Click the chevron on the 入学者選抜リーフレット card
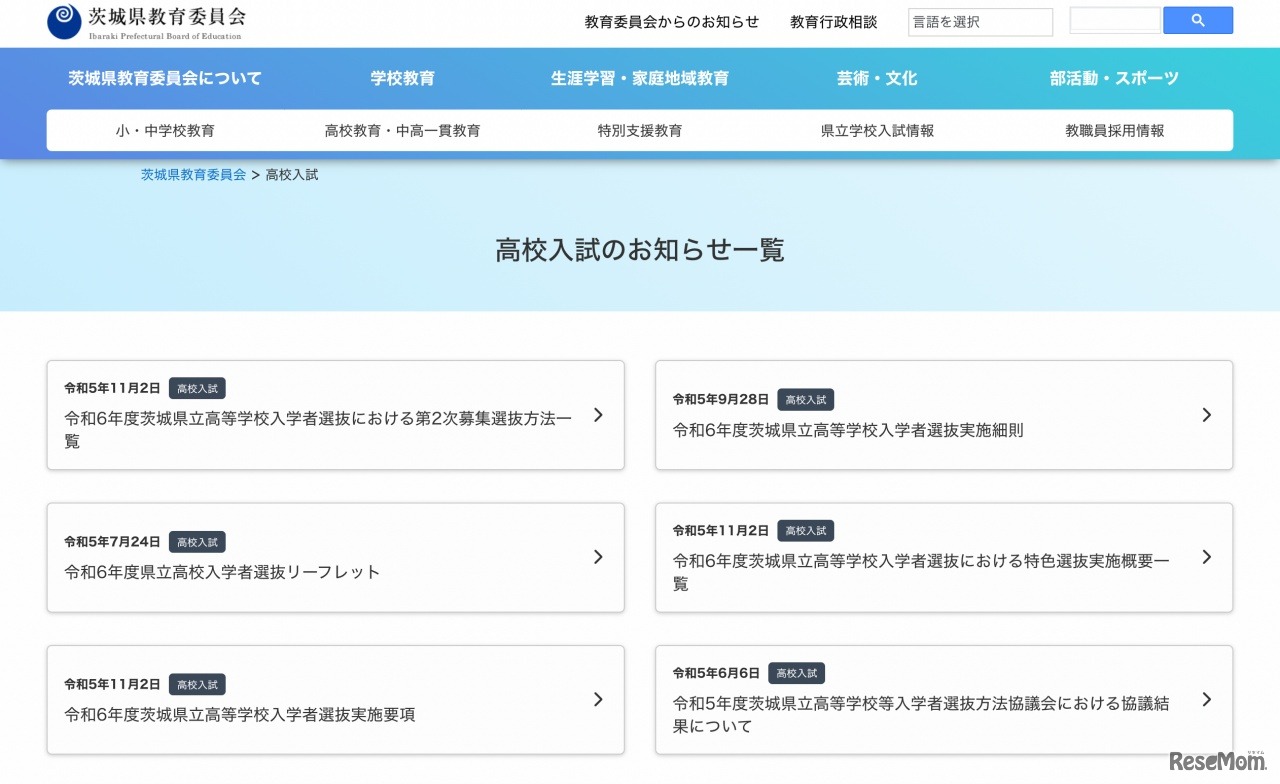 pos(598,557)
